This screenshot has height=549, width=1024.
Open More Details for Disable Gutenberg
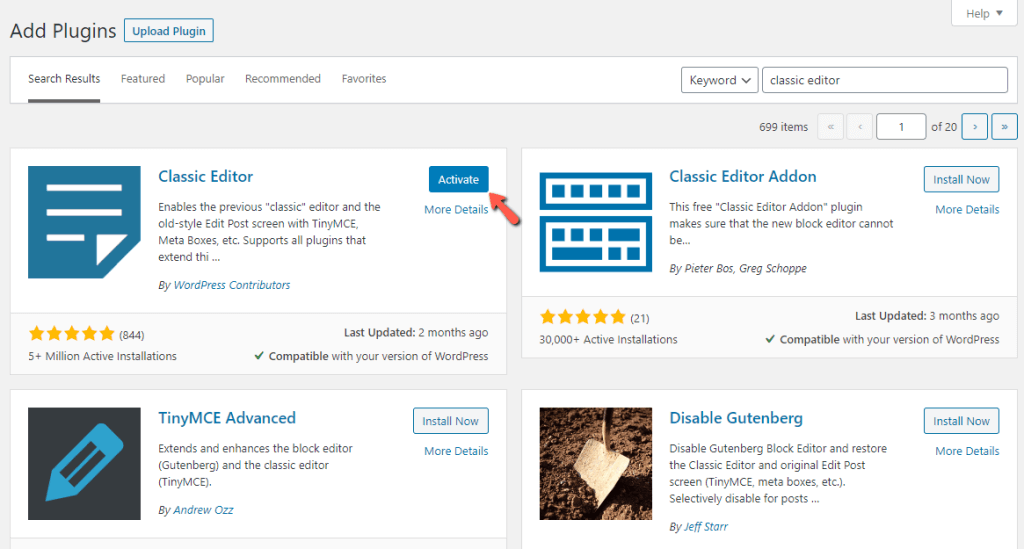(x=967, y=451)
